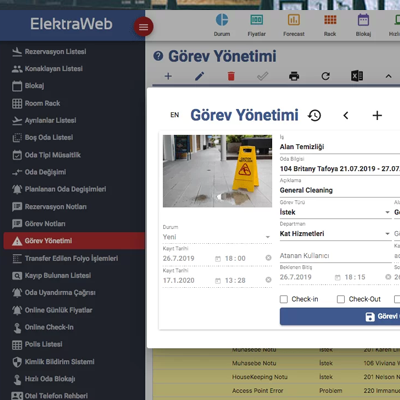The width and height of the screenshot is (400, 400).
Task: Click the Açıklama field showing General Cleaning
Action: pyautogui.click(x=340, y=190)
